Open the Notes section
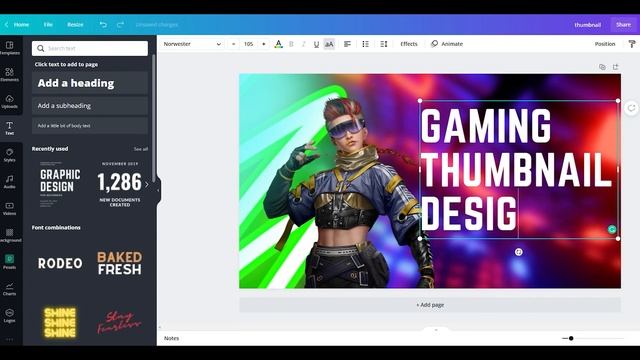Image resolution: width=640 pixels, height=360 pixels. (171, 338)
